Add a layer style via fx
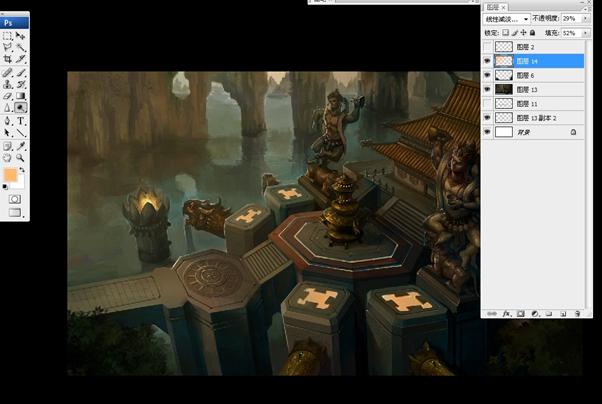The width and height of the screenshot is (602, 404). [506, 314]
